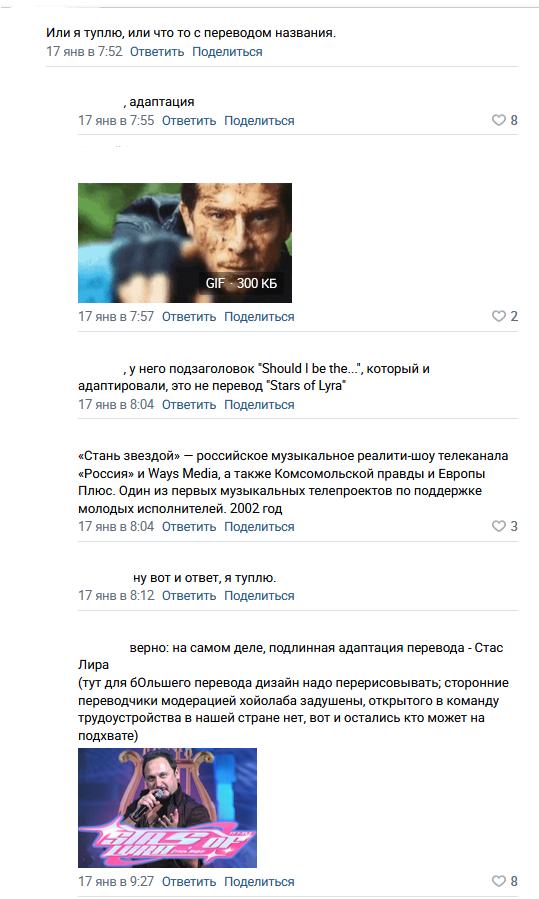This screenshot has width=539, height=899.
Task: Click Ответить under the 8:12 comment
Action: [x=189, y=596]
